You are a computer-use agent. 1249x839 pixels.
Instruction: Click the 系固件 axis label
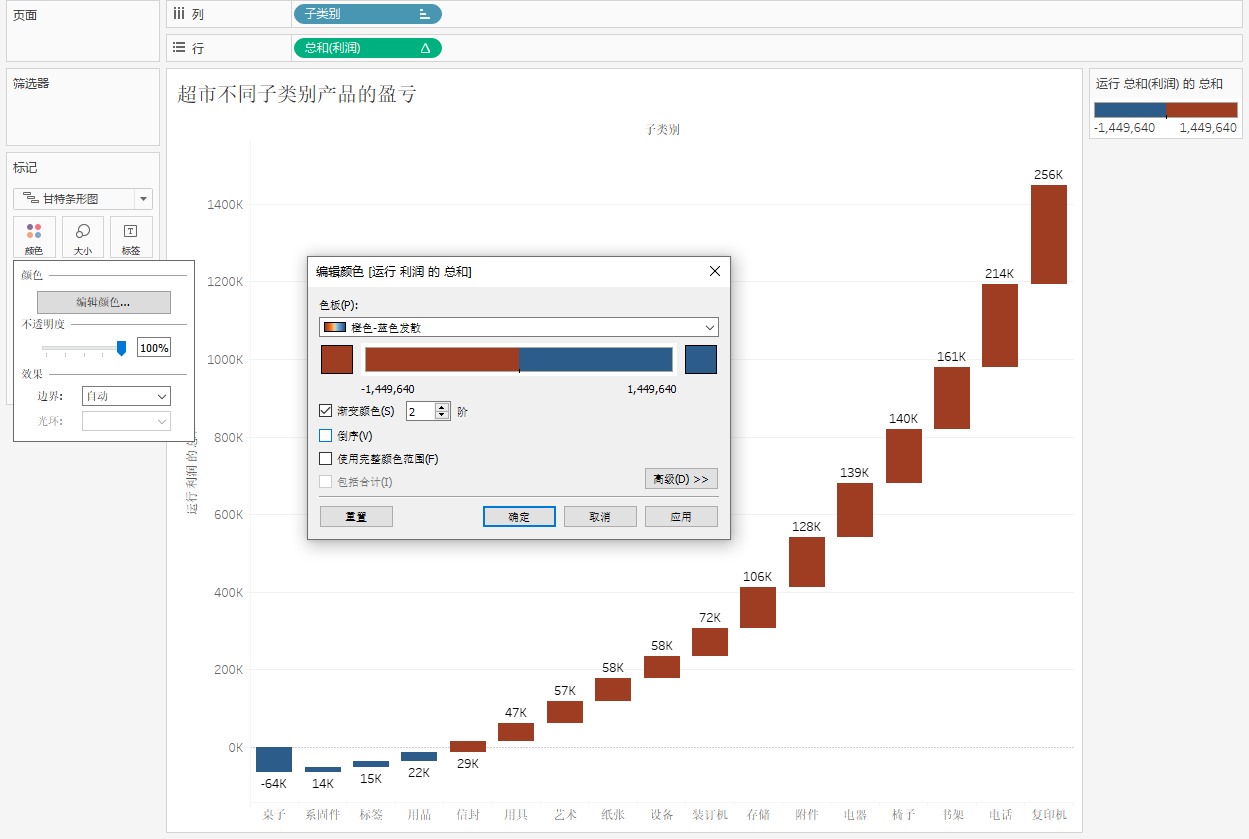coord(323,815)
